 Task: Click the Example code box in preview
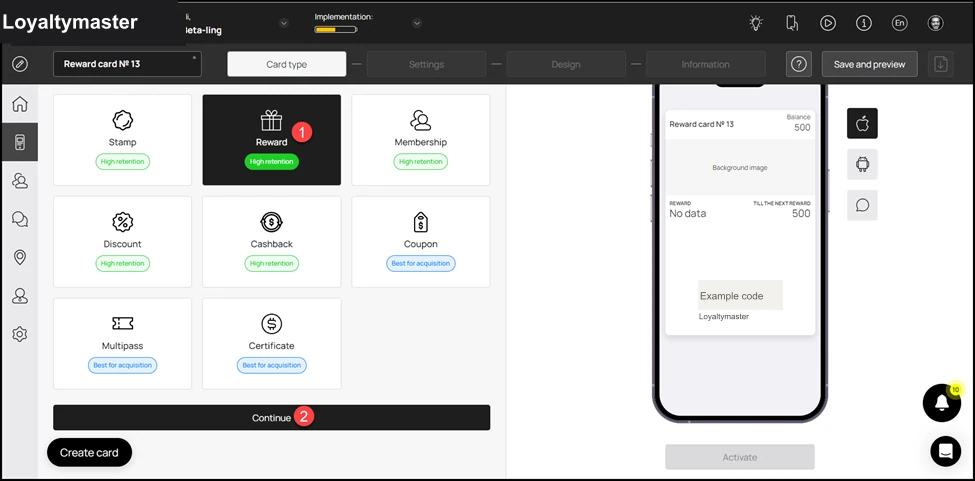point(740,295)
